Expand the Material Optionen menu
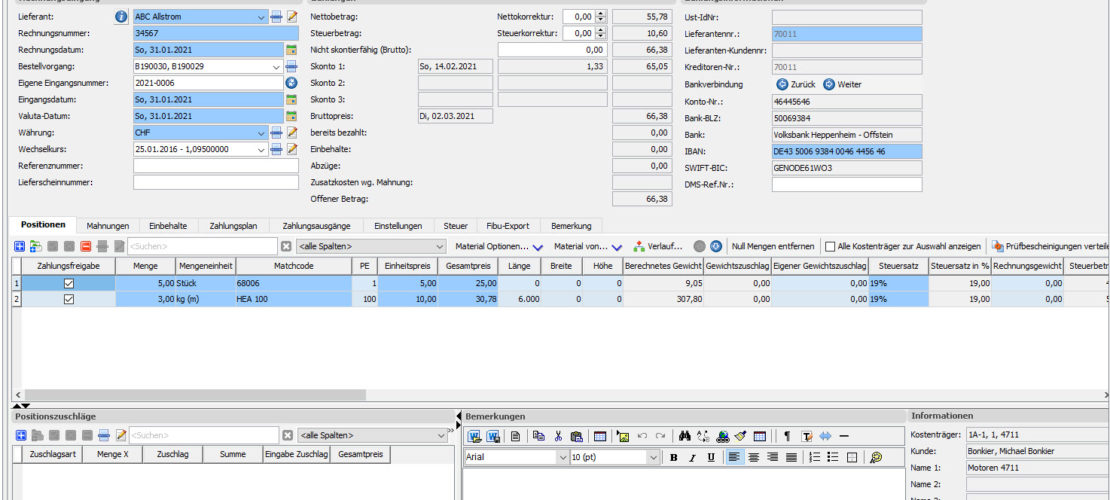The width and height of the screenshot is (1110, 500). click(x=498, y=246)
